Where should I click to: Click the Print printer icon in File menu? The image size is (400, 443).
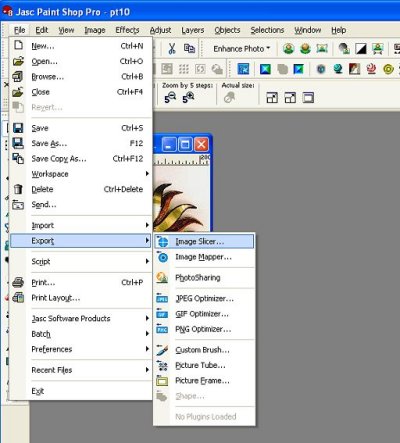[18, 282]
